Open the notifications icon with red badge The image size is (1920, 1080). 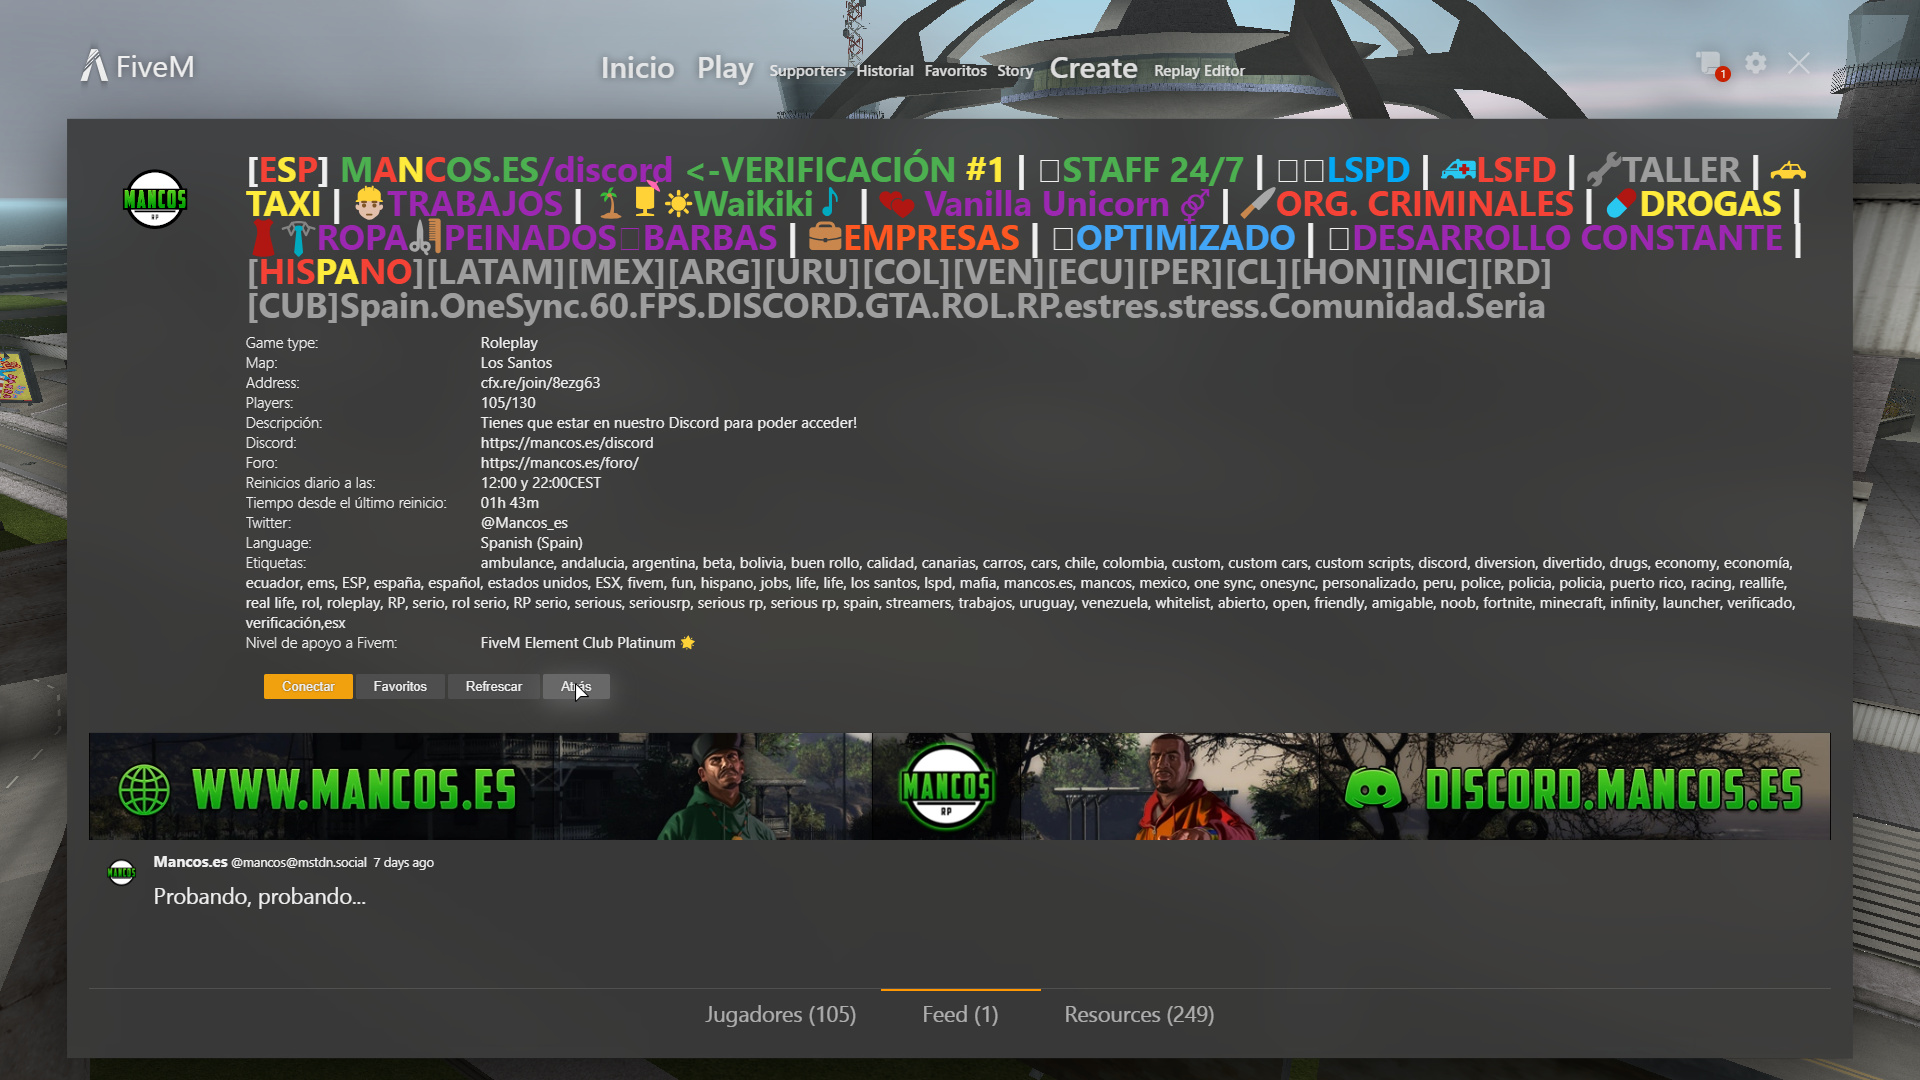click(x=1710, y=64)
